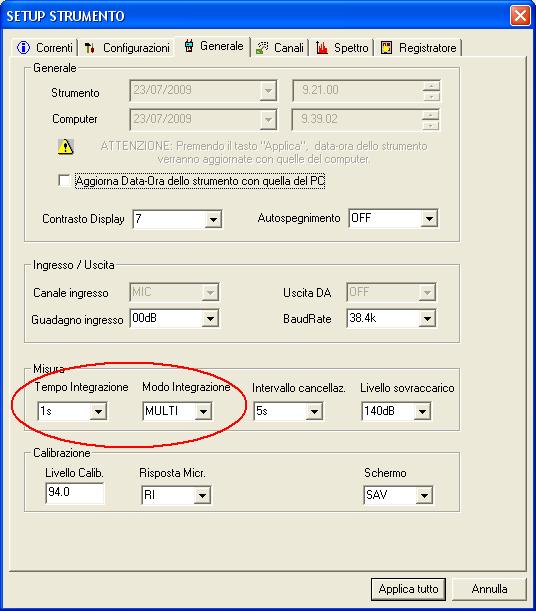Click the Generale tab instrument icon
Screen dimensions: 536x611
(x=189, y=46)
